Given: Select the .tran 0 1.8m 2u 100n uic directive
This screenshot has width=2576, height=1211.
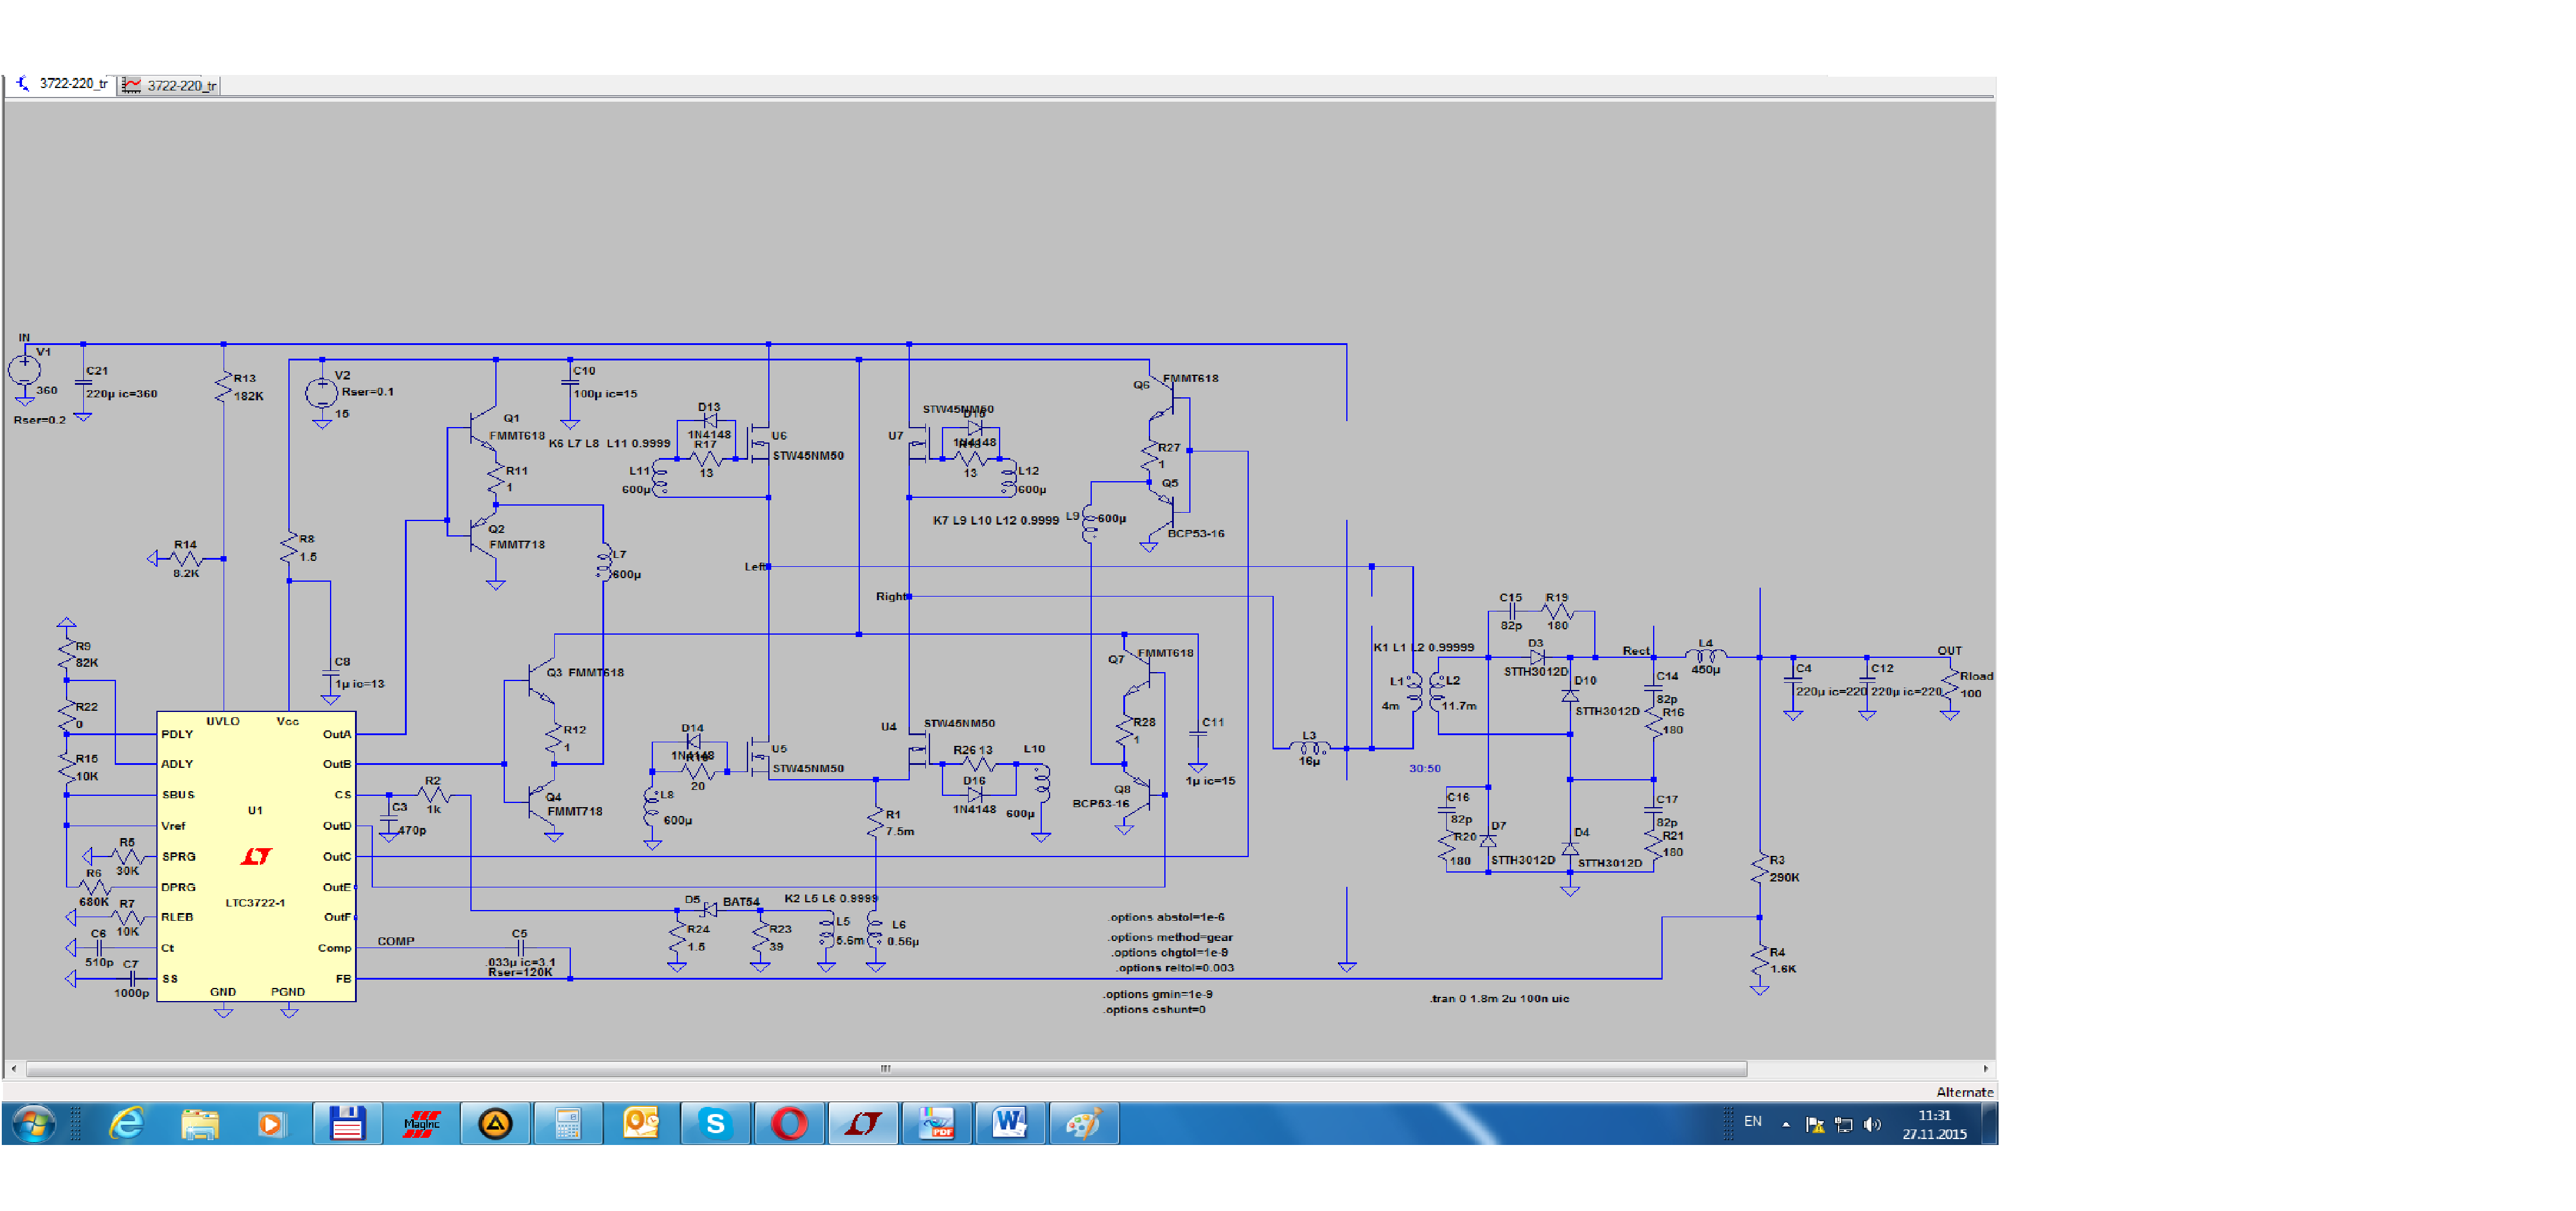Looking at the screenshot, I should pyautogui.click(x=1499, y=998).
